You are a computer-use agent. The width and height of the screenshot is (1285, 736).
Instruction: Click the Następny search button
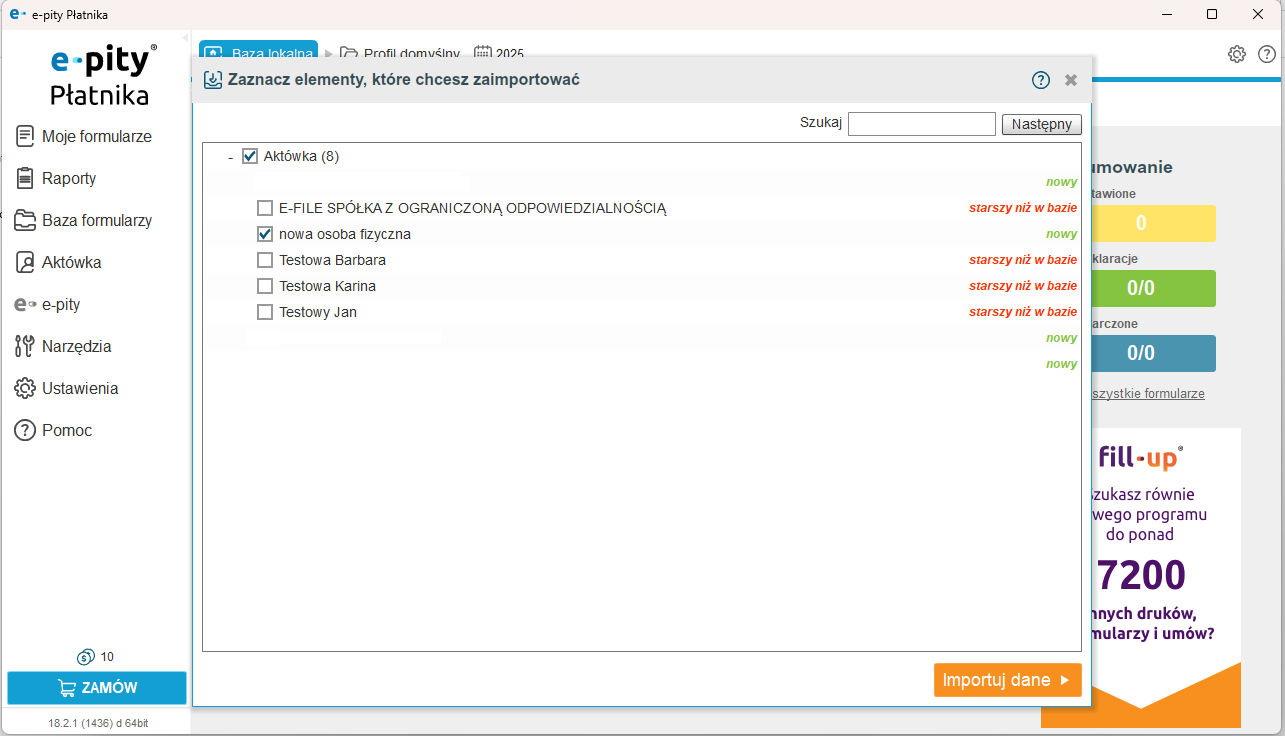pyautogui.click(x=1041, y=124)
